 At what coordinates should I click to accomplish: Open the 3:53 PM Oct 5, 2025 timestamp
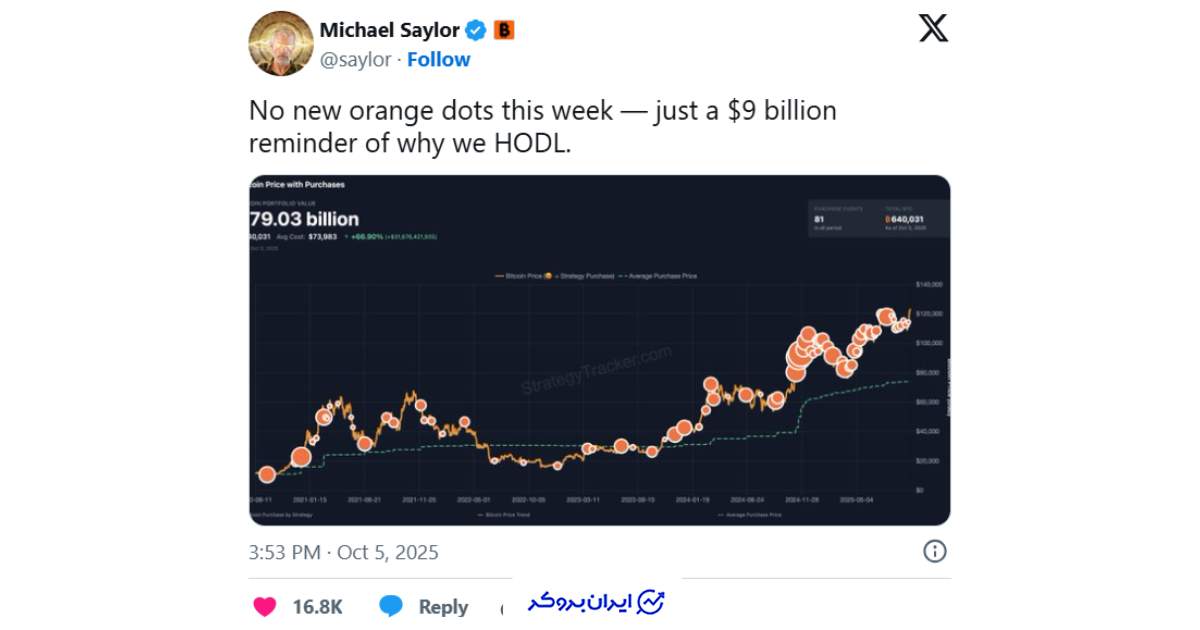tap(344, 552)
